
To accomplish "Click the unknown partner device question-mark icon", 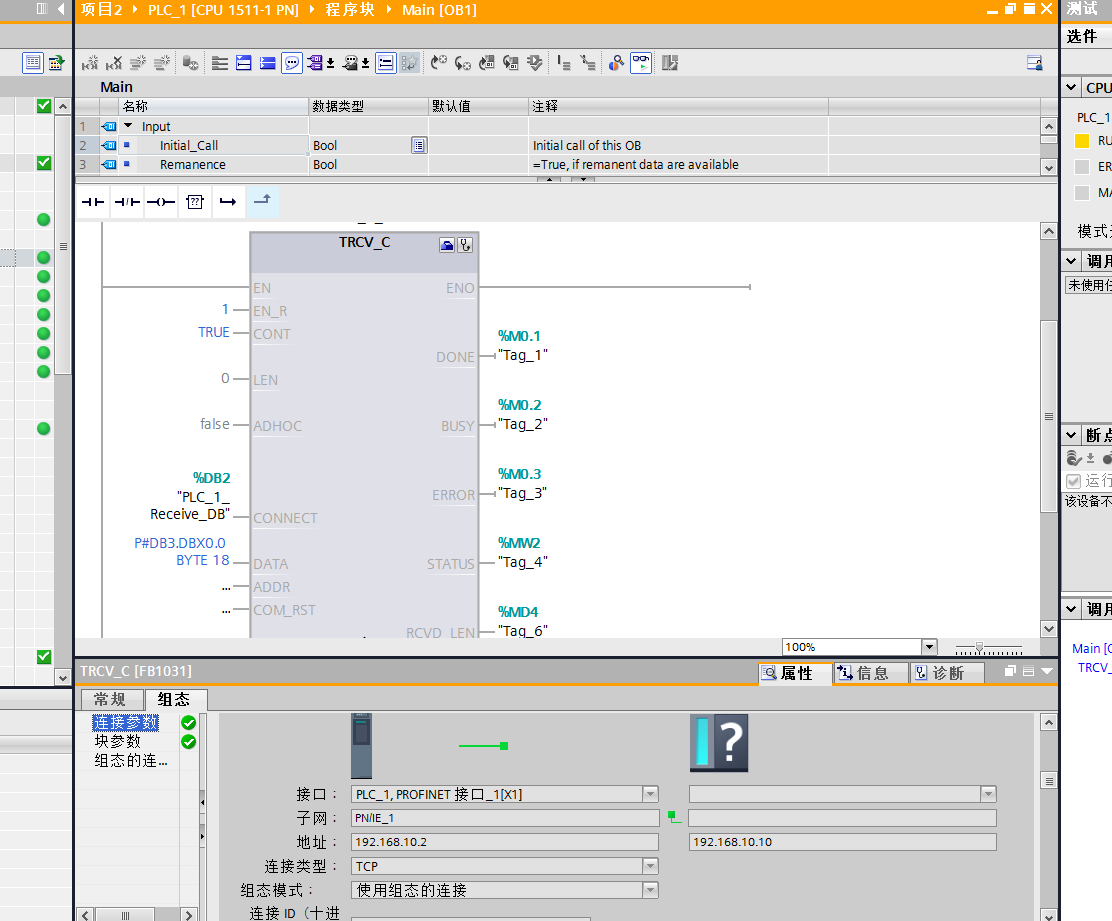I will pos(719,743).
